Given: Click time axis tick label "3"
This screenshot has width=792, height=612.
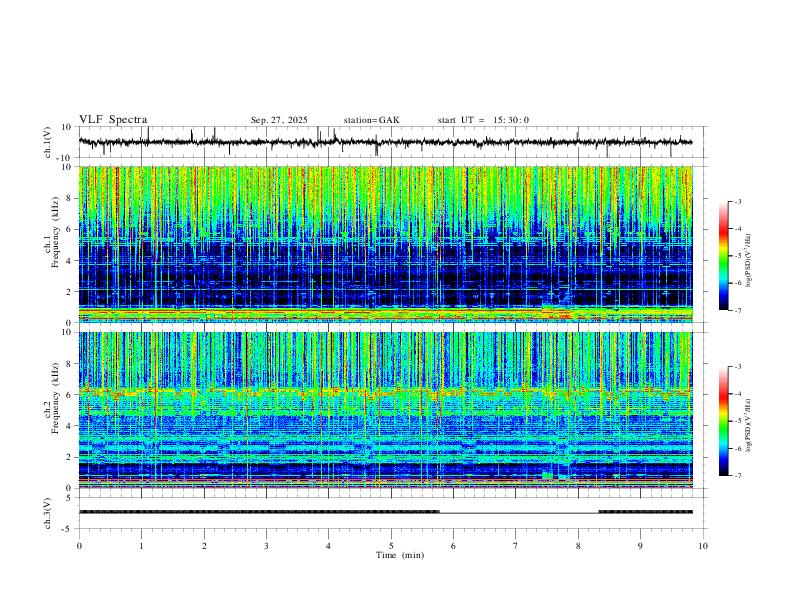Looking at the screenshot, I should pos(266,546).
